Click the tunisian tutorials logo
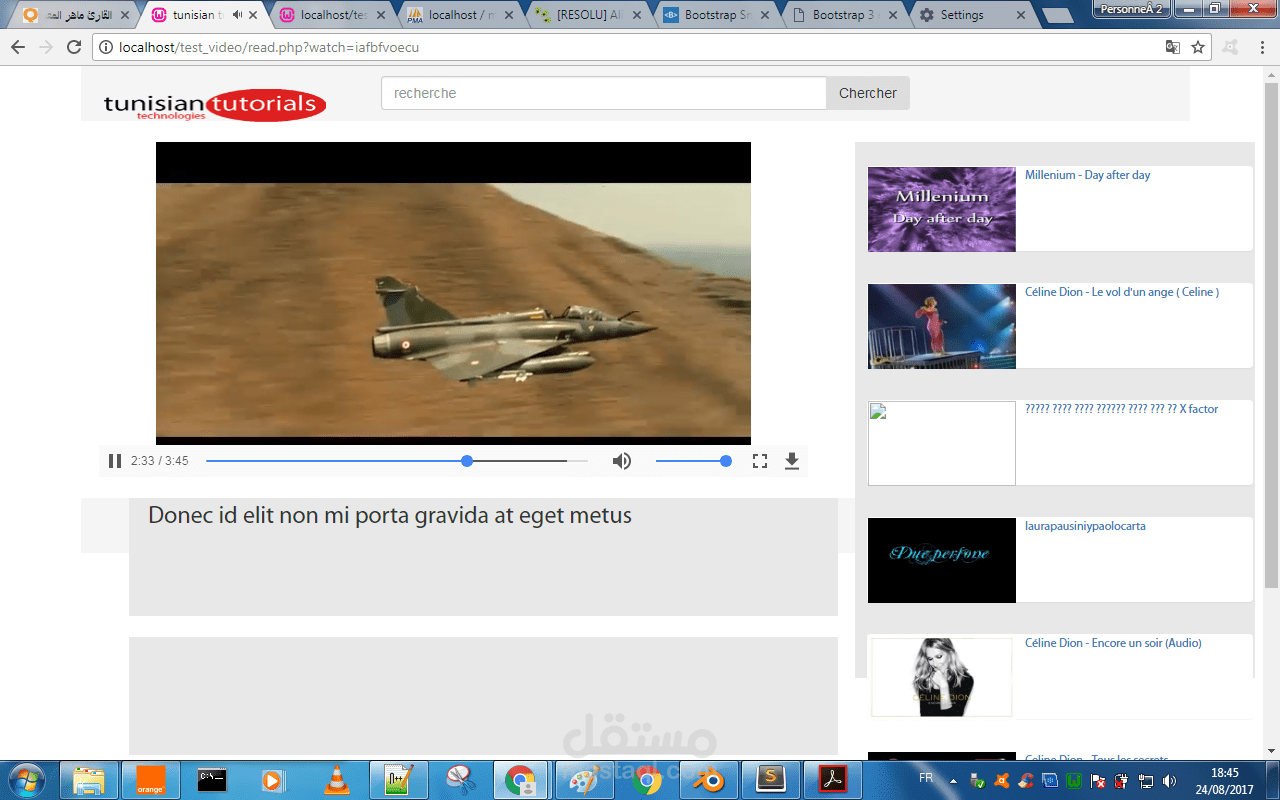 coord(215,105)
